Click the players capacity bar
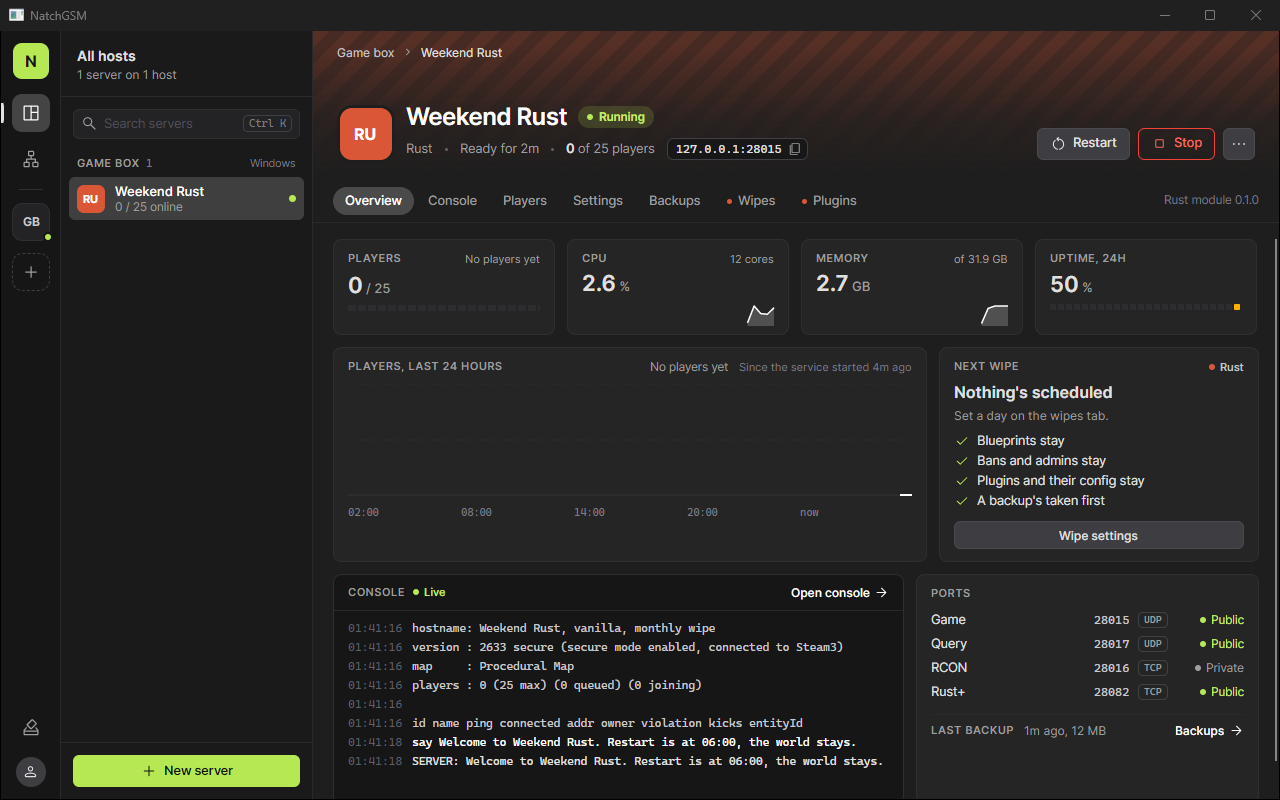The width and height of the screenshot is (1280, 800). click(444, 308)
